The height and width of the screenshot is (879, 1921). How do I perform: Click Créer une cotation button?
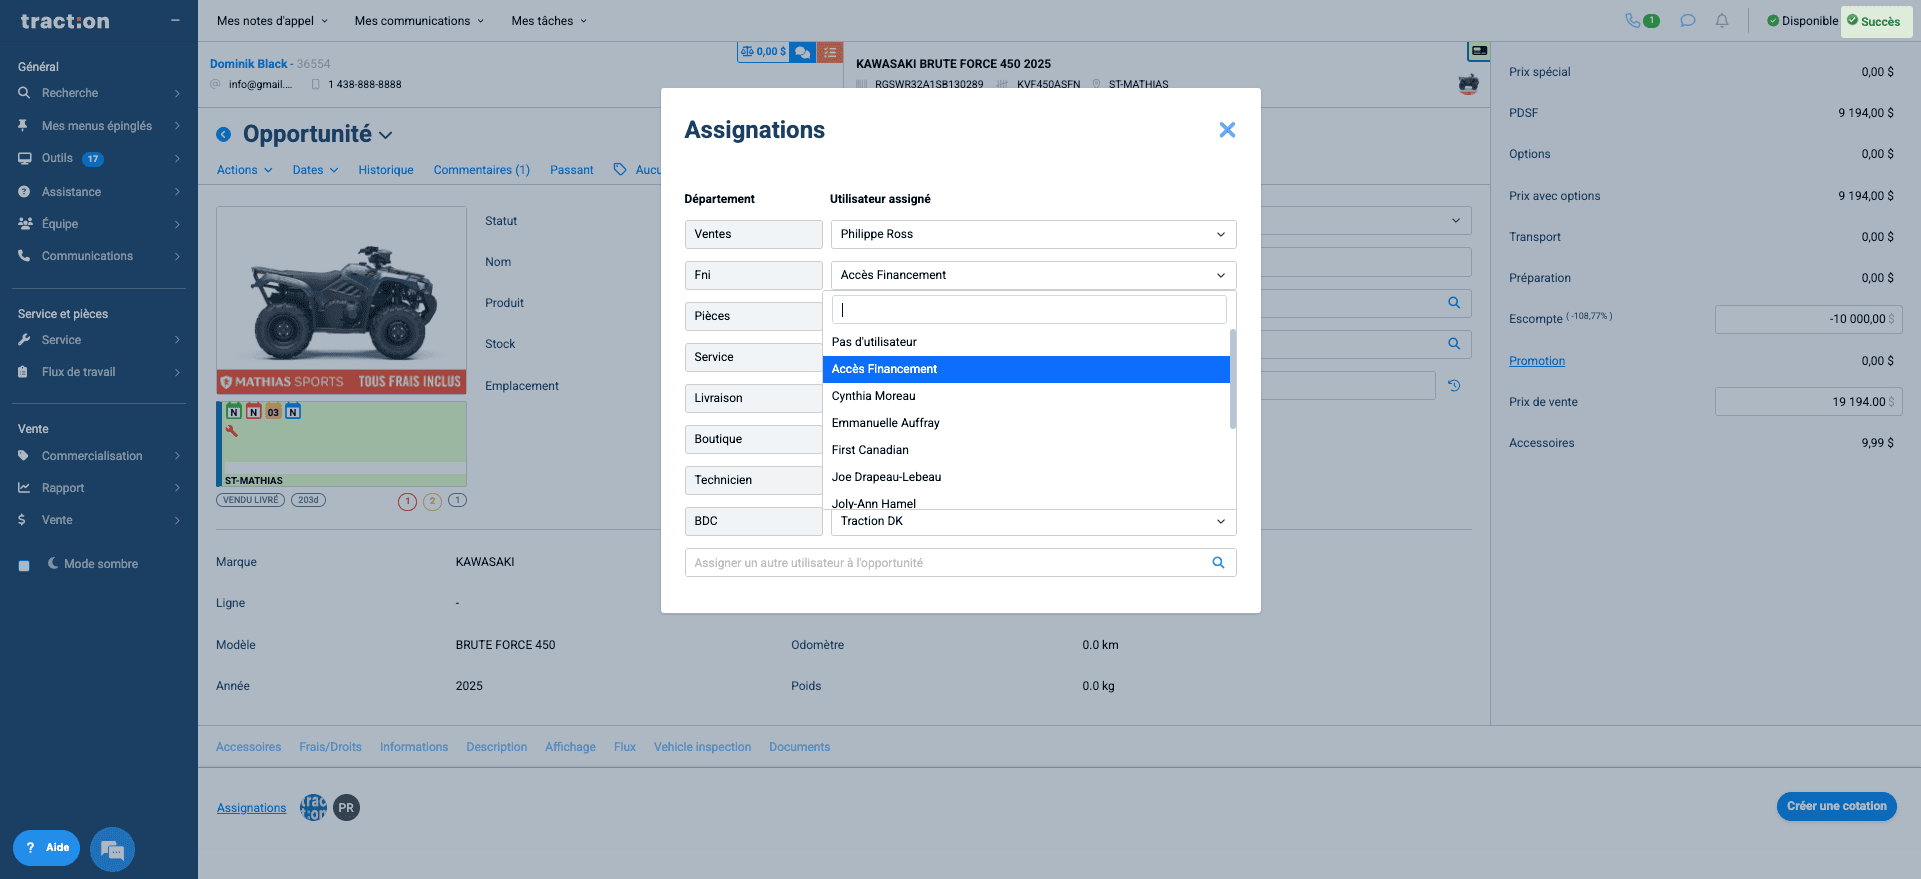pos(1837,806)
